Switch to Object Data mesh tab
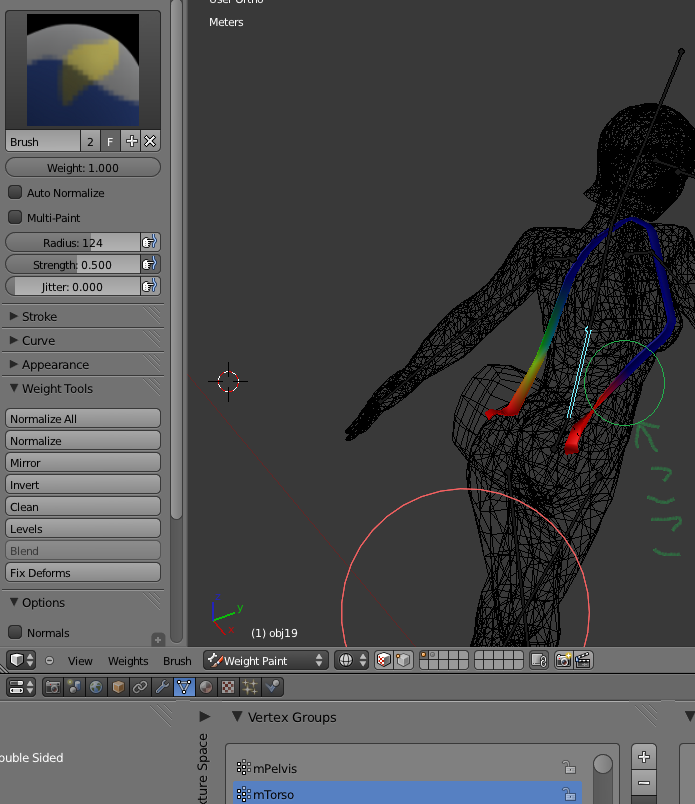The height and width of the screenshot is (804, 695). pos(184,687)
